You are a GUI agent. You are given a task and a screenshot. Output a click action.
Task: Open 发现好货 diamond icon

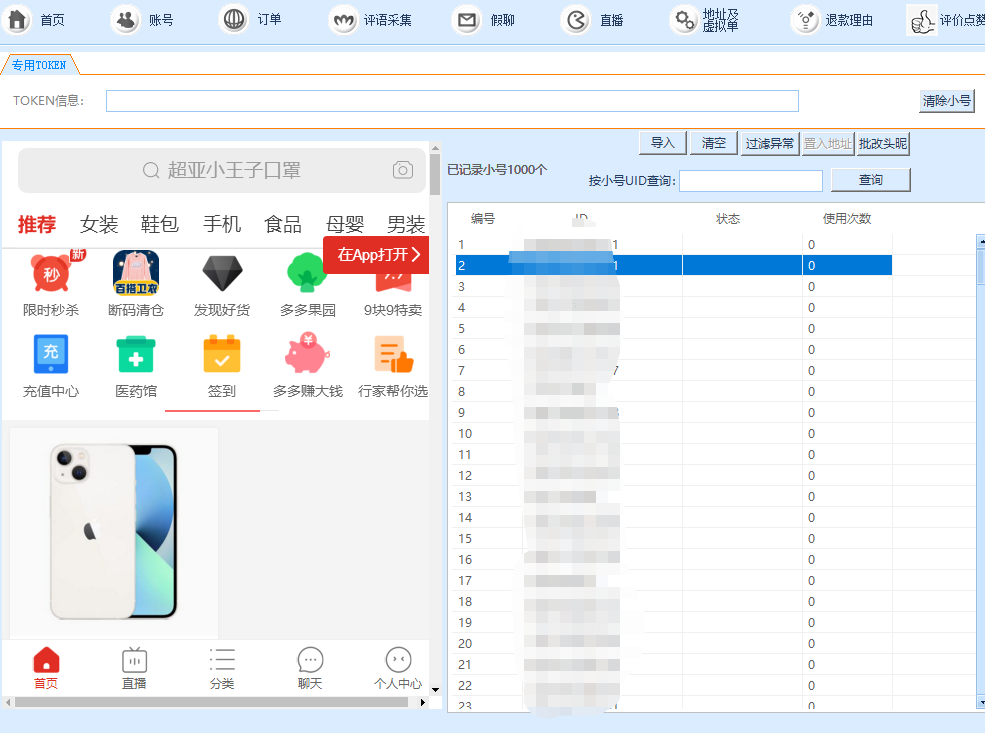point(222,273)
